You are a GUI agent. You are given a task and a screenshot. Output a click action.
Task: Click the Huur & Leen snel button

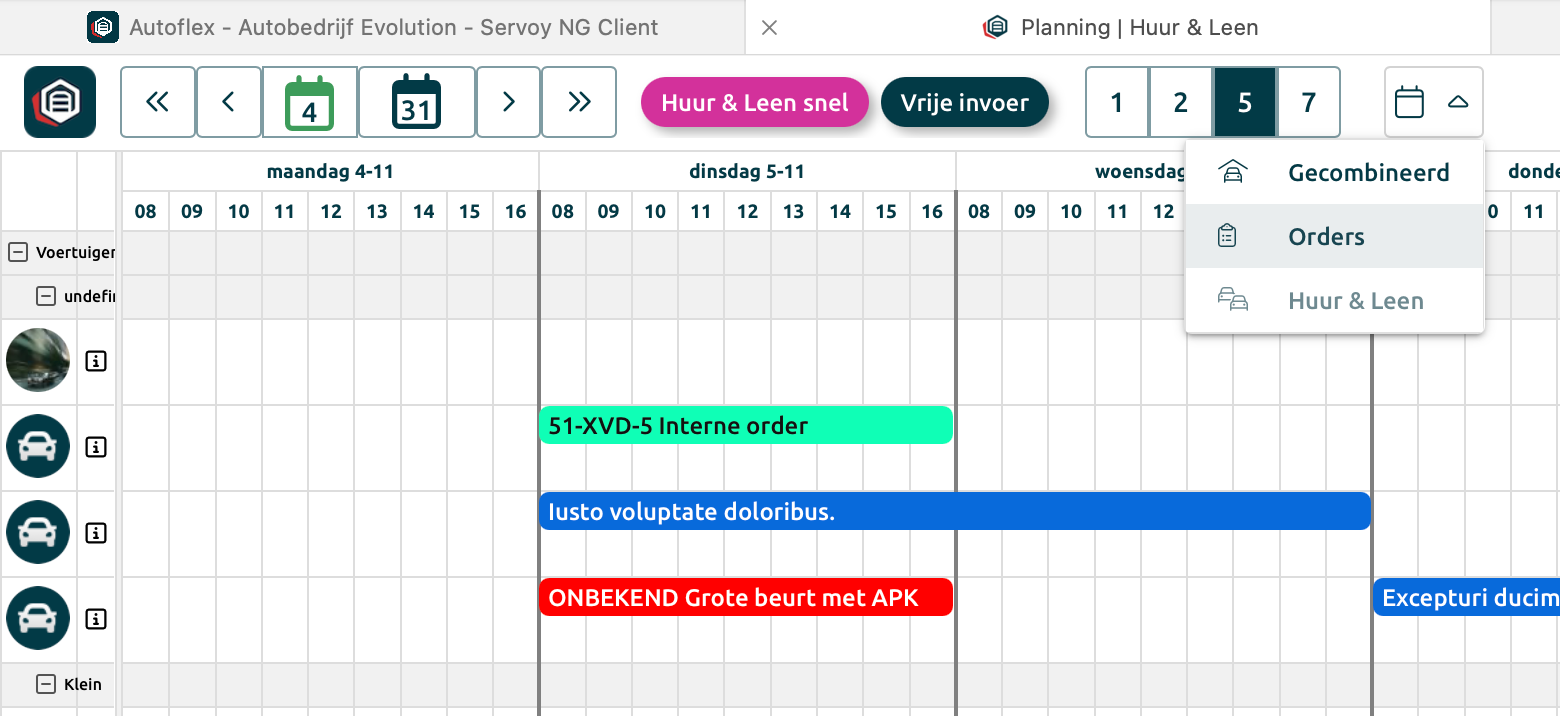click(x=755, y=103)
